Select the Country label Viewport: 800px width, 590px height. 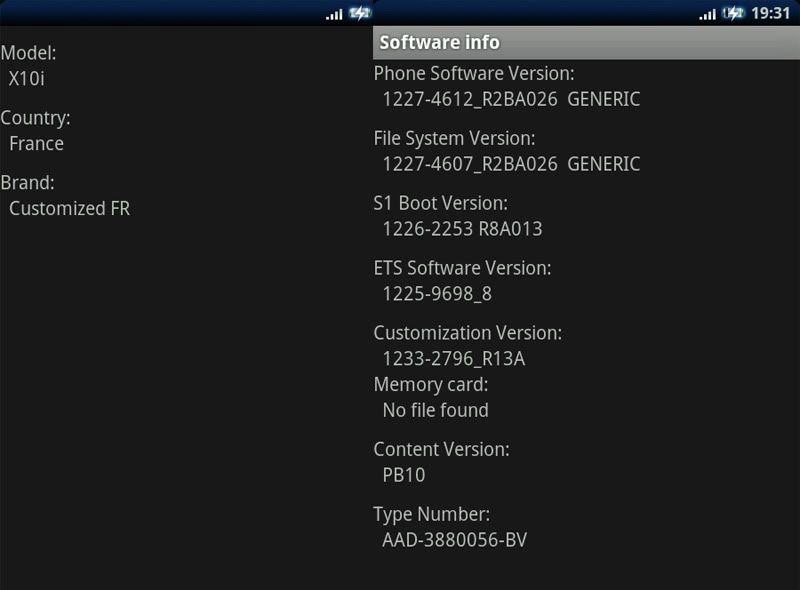[x=35, y=118]
